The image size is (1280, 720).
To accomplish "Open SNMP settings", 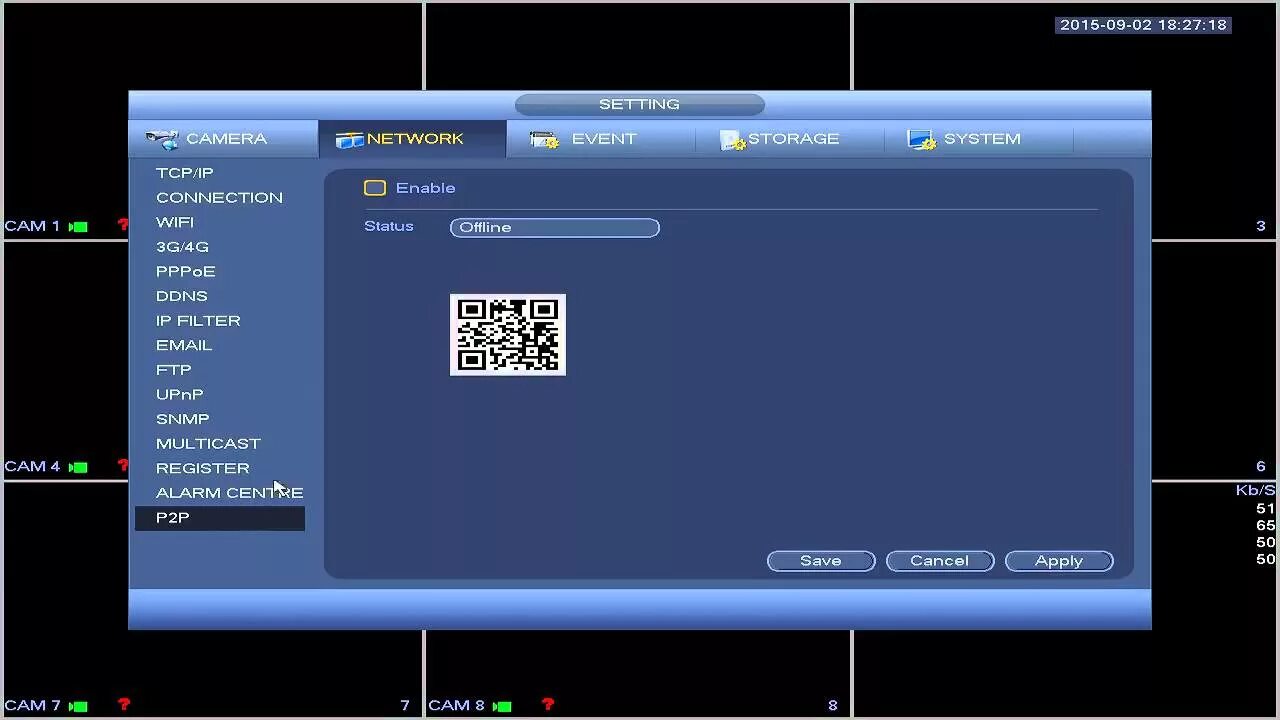I will pos(183,419).
